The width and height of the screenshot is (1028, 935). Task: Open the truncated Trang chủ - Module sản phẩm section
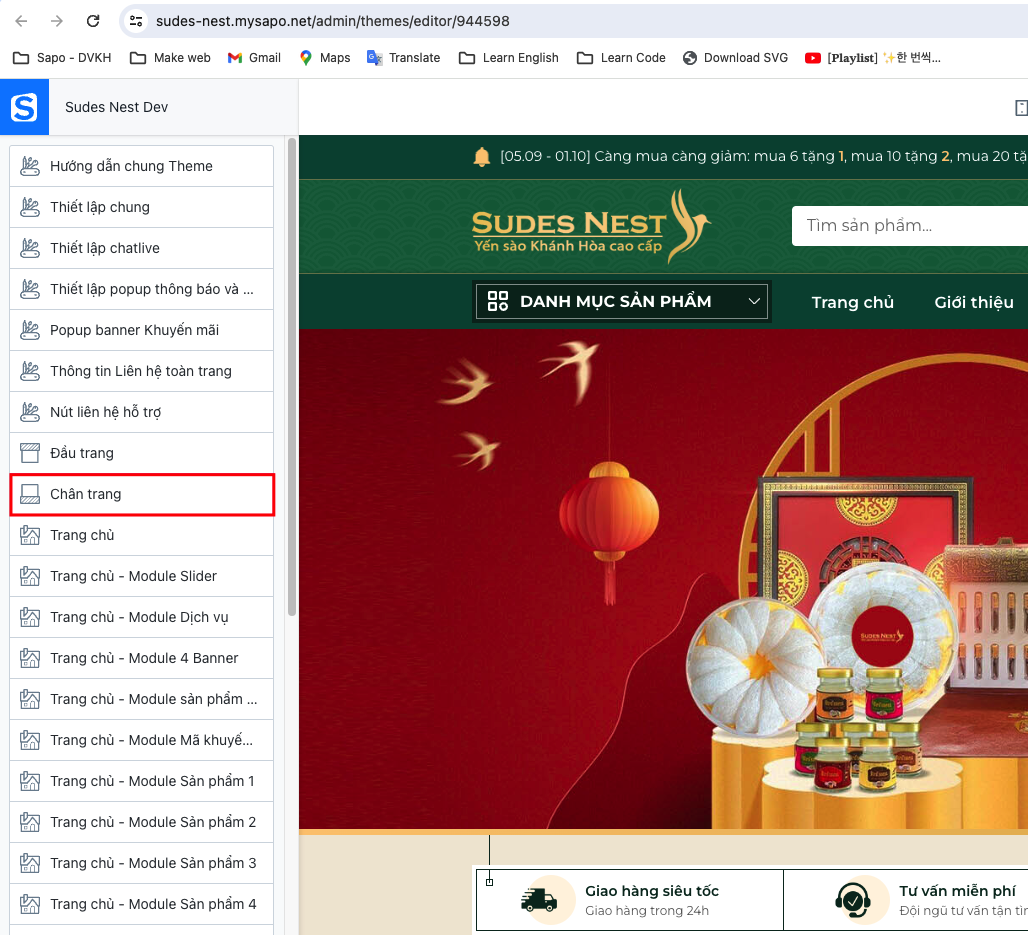[x=142, y=699]
